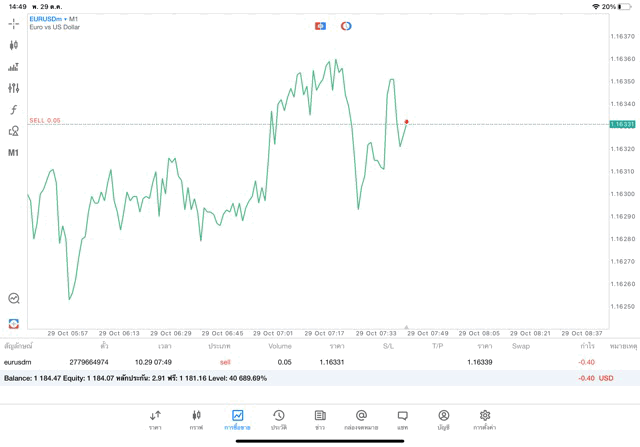Open the indicators (f) icon

tap(14, 109)
